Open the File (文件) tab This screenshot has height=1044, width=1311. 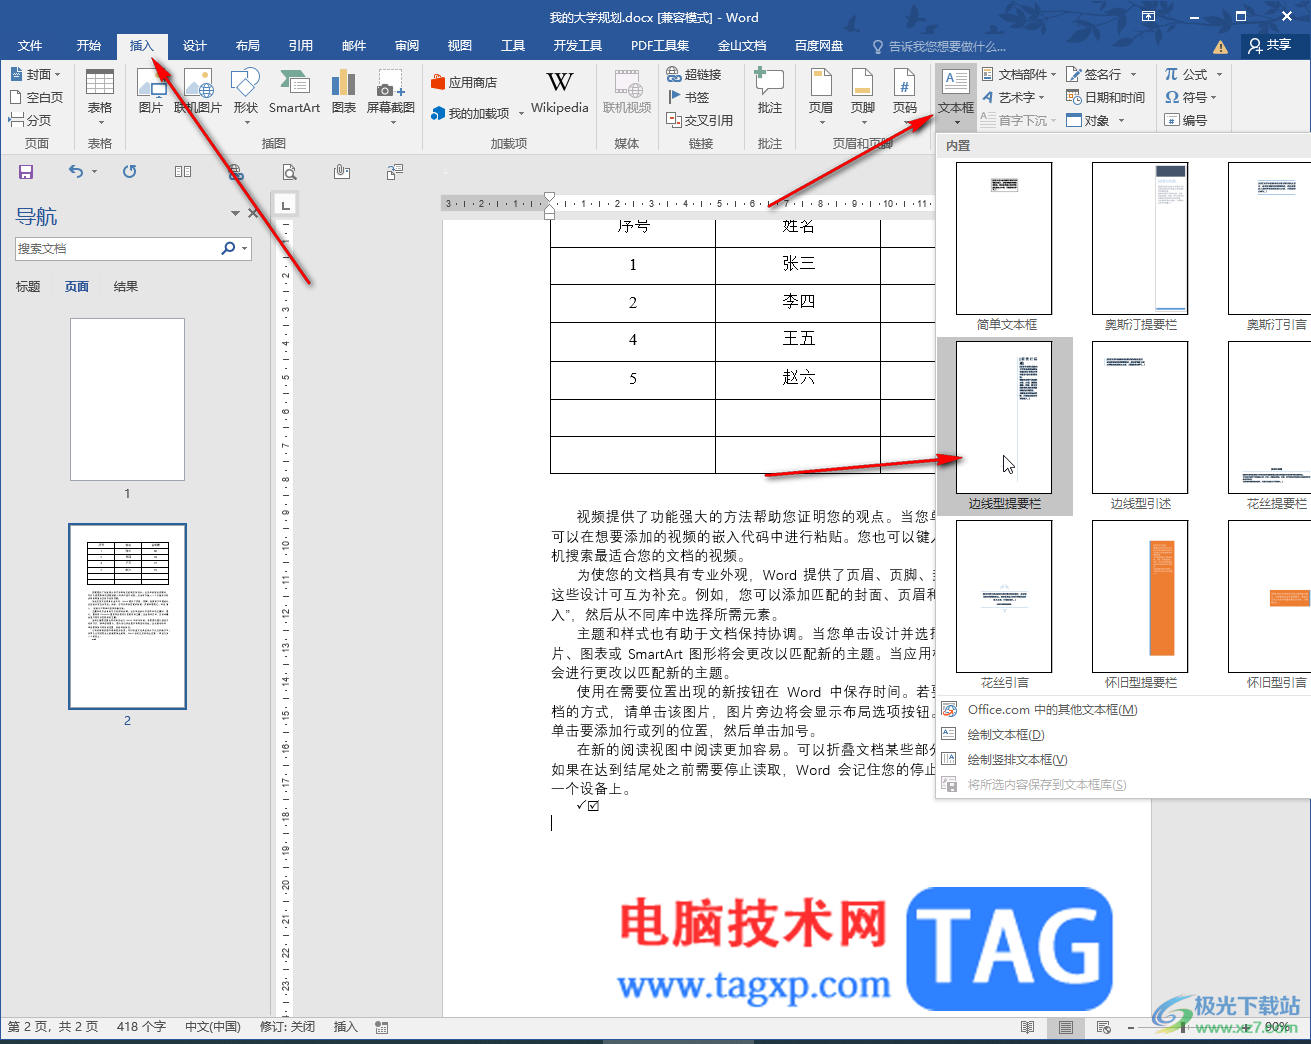(x=30, y=46)
